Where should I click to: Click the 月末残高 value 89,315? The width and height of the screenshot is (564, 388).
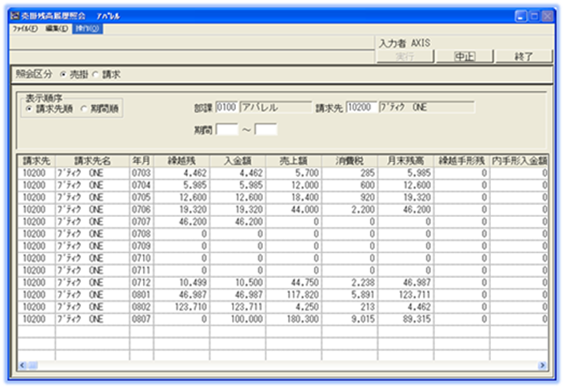click(406, 319)
